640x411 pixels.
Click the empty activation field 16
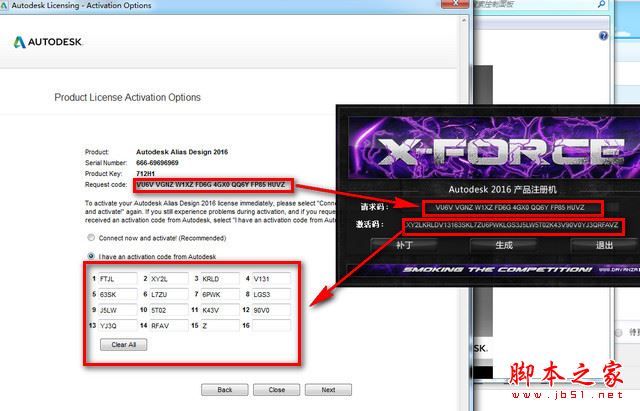point(271,326)
